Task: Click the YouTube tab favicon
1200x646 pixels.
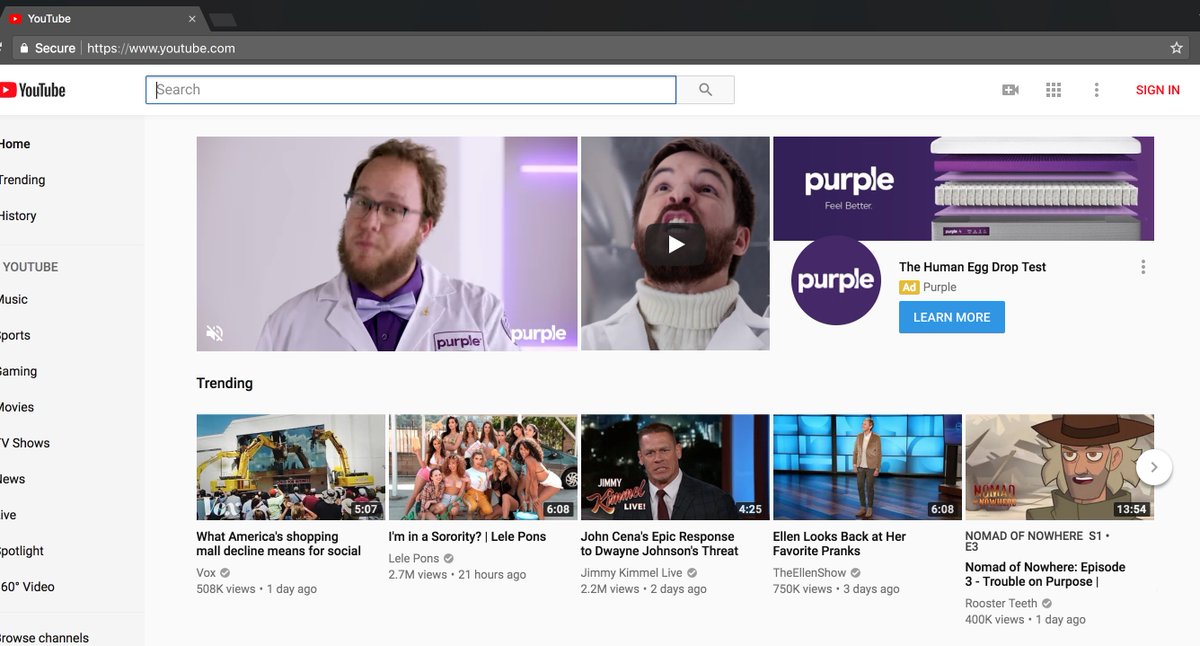Action: tap(16, 19)
